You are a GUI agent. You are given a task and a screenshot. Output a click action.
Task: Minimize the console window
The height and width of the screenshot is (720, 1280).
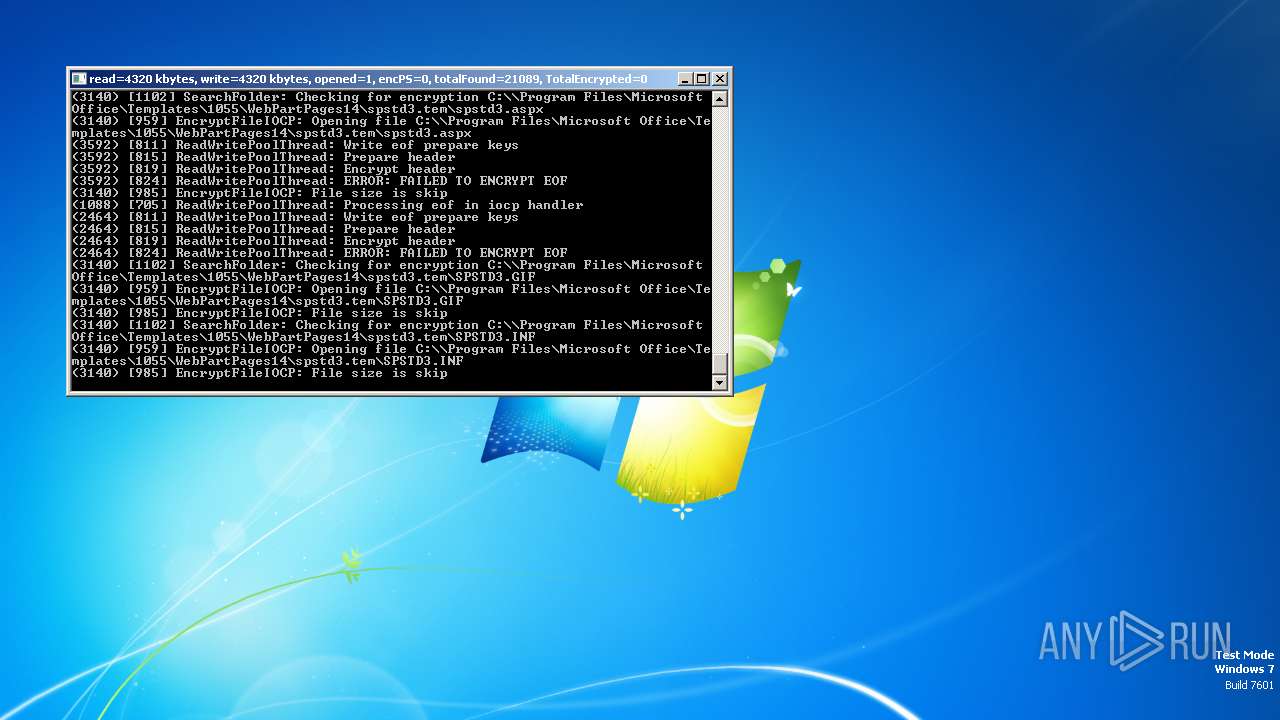(685, 79)
